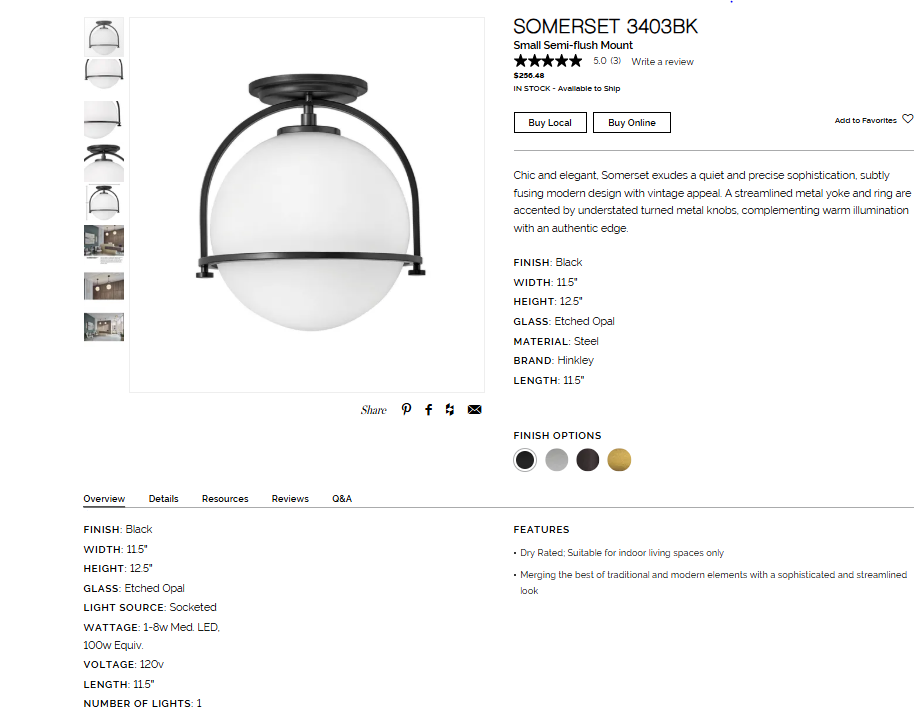Click the main Somerset fixture image
Image resolution: width=917 pixels, height=722 pixels.
tap(307, 205)
